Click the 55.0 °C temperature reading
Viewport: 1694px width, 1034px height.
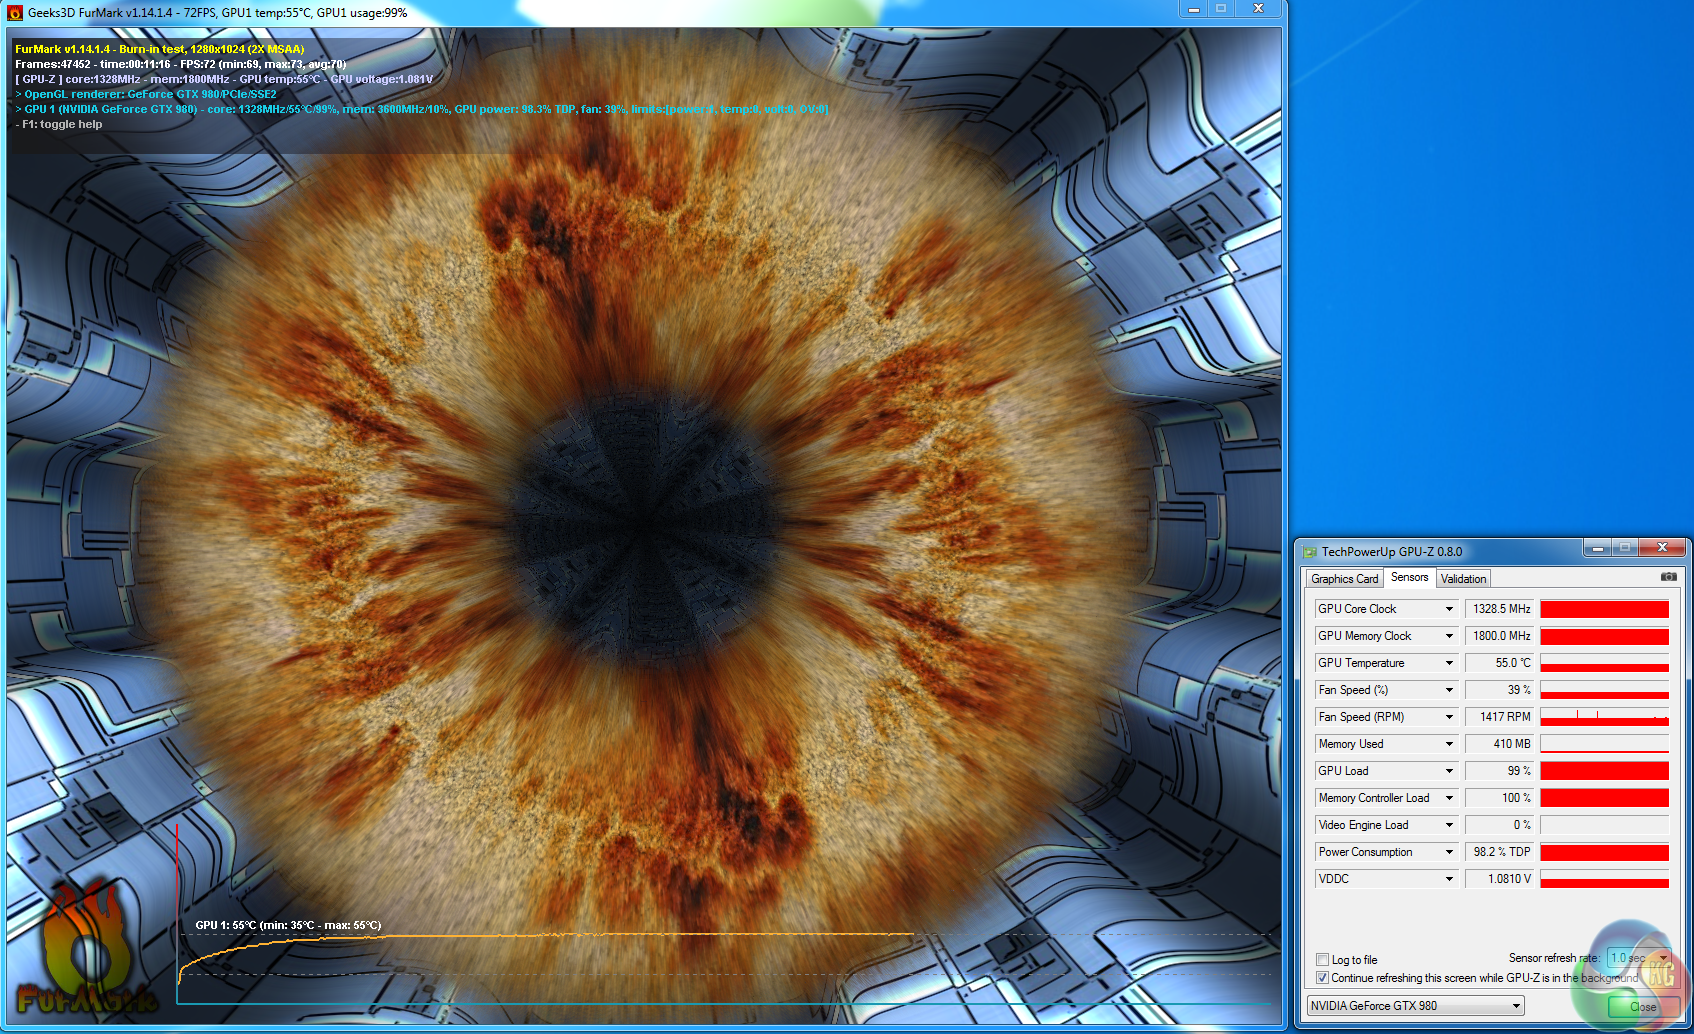pyautogui.click(x=1499, y=663)
